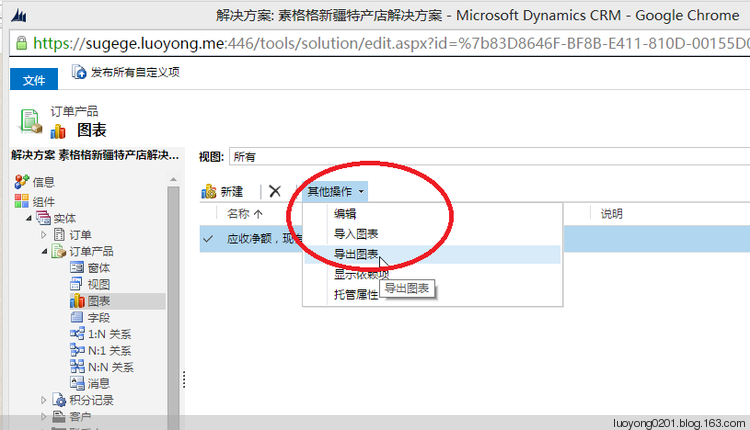Click the publish all customizations icon
Image resolution: width=750 pixels, height=430 pixels.
pyautogui.click(x=79, y=72)
